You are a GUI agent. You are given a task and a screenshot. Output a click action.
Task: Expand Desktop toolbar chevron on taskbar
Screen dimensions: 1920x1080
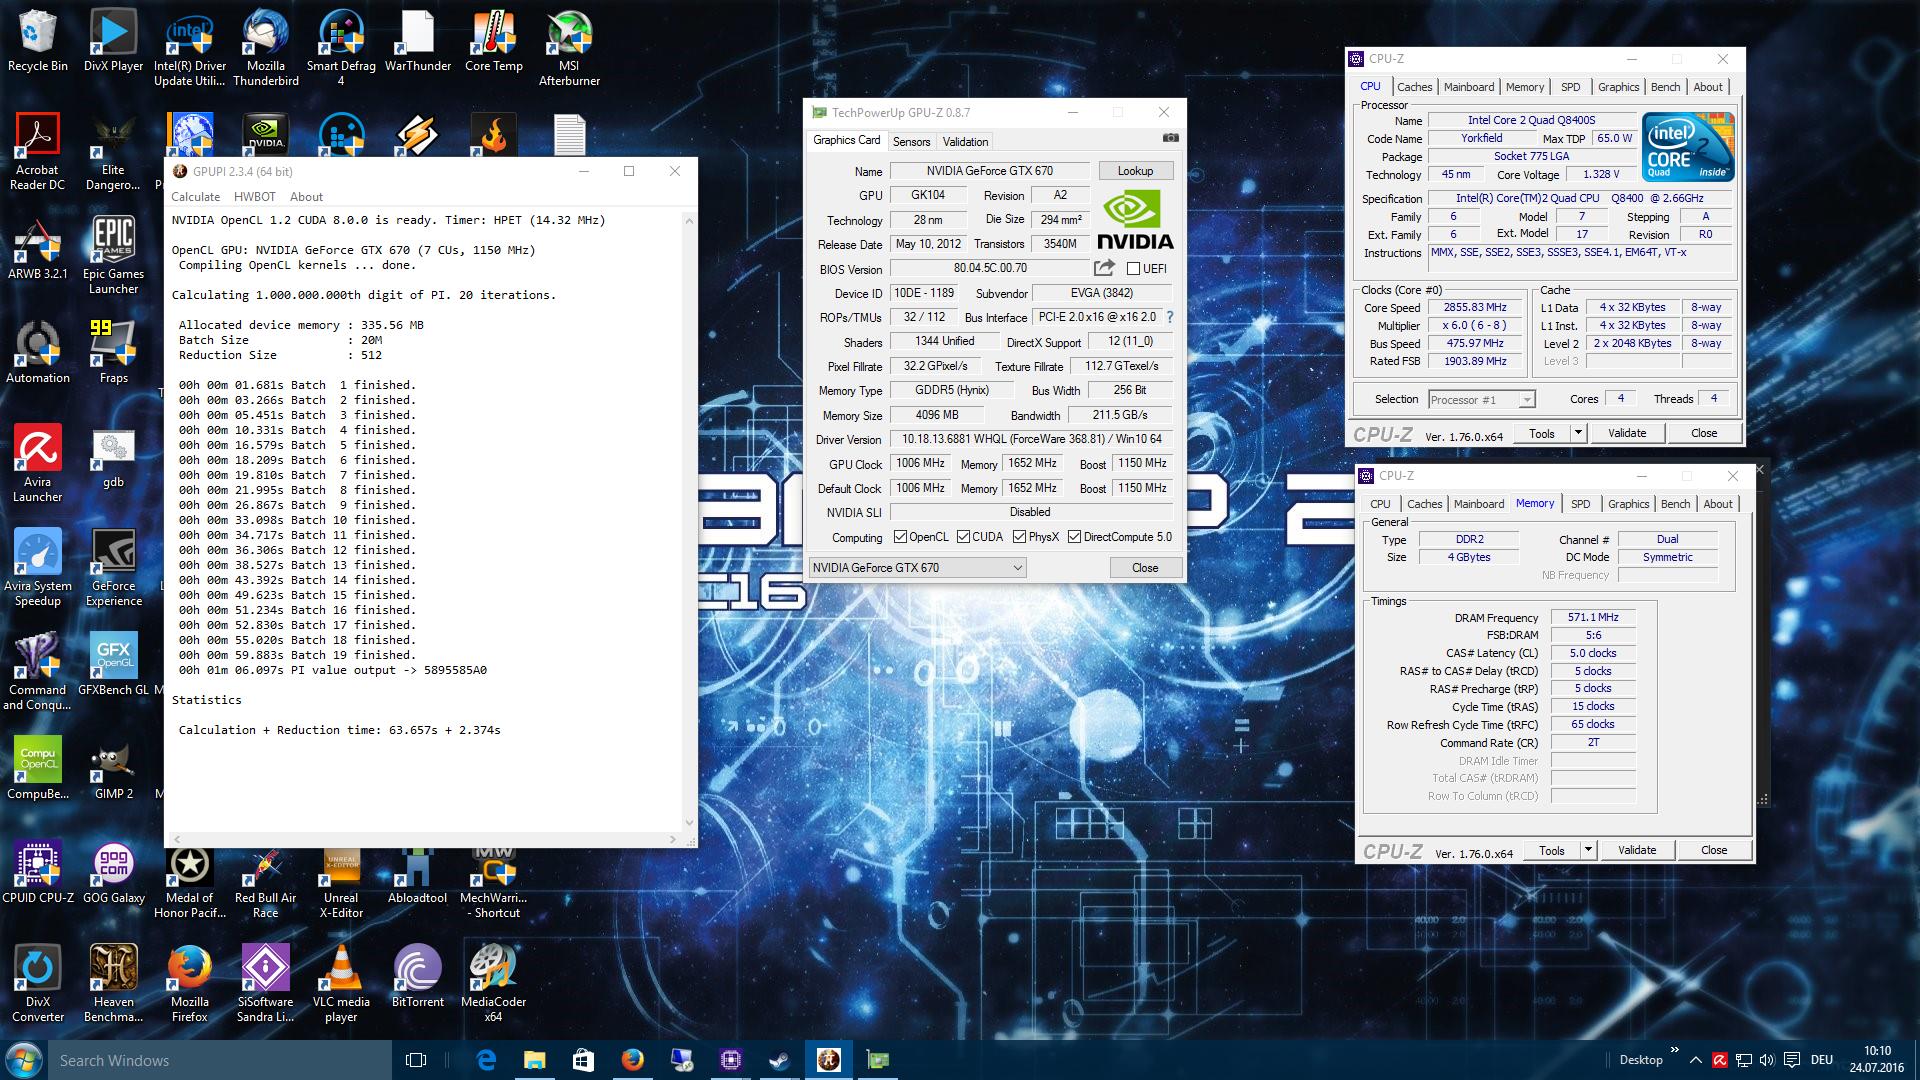(1674, 1050)
